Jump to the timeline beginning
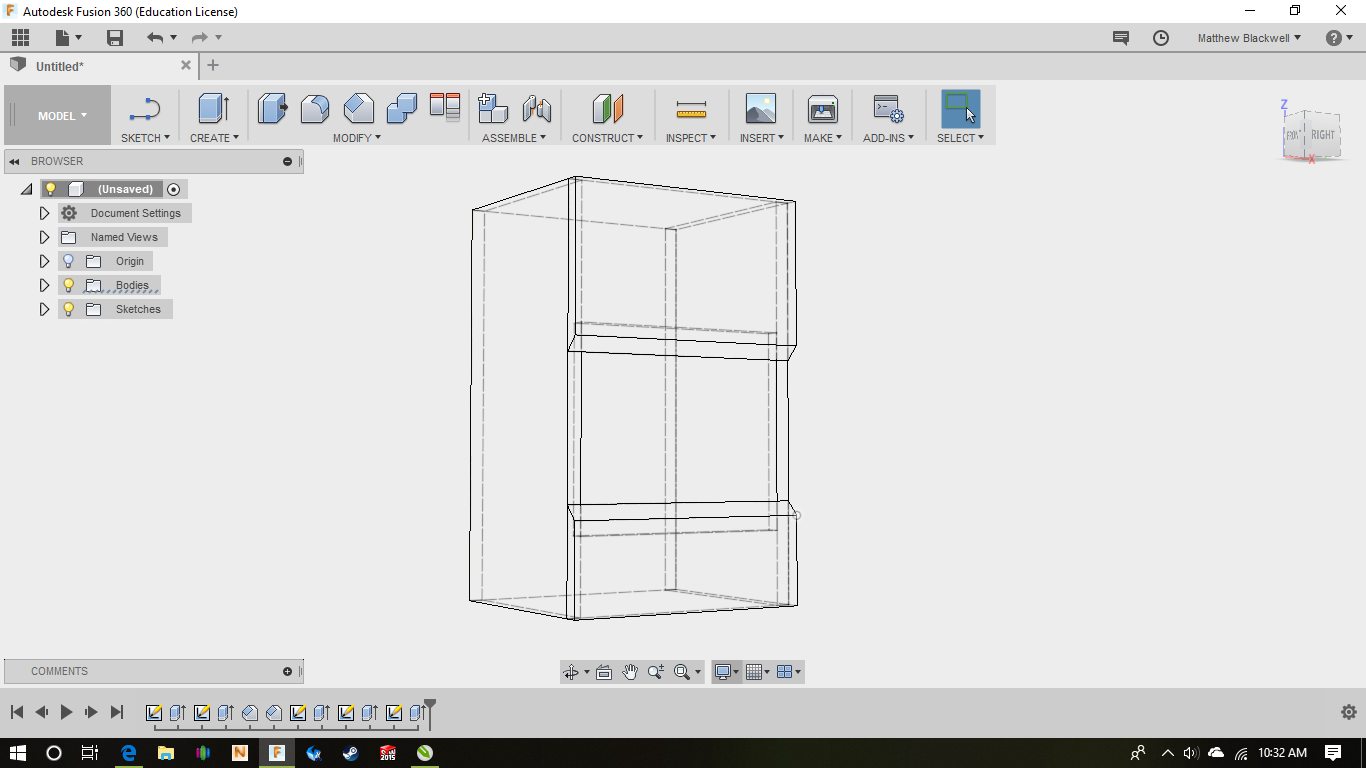This screenshot has width=1366, height=768. (17, 712)
